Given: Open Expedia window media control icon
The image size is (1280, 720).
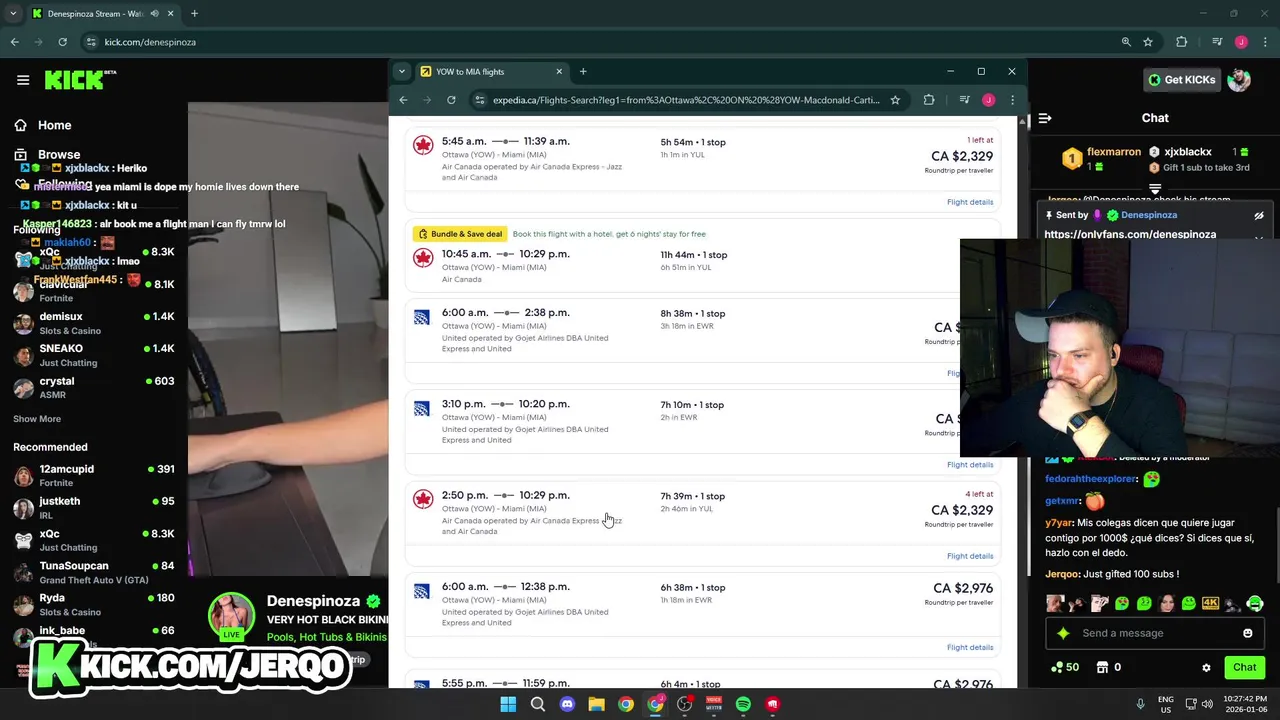Looking at the screenshot, I should [x=964, y=100].
